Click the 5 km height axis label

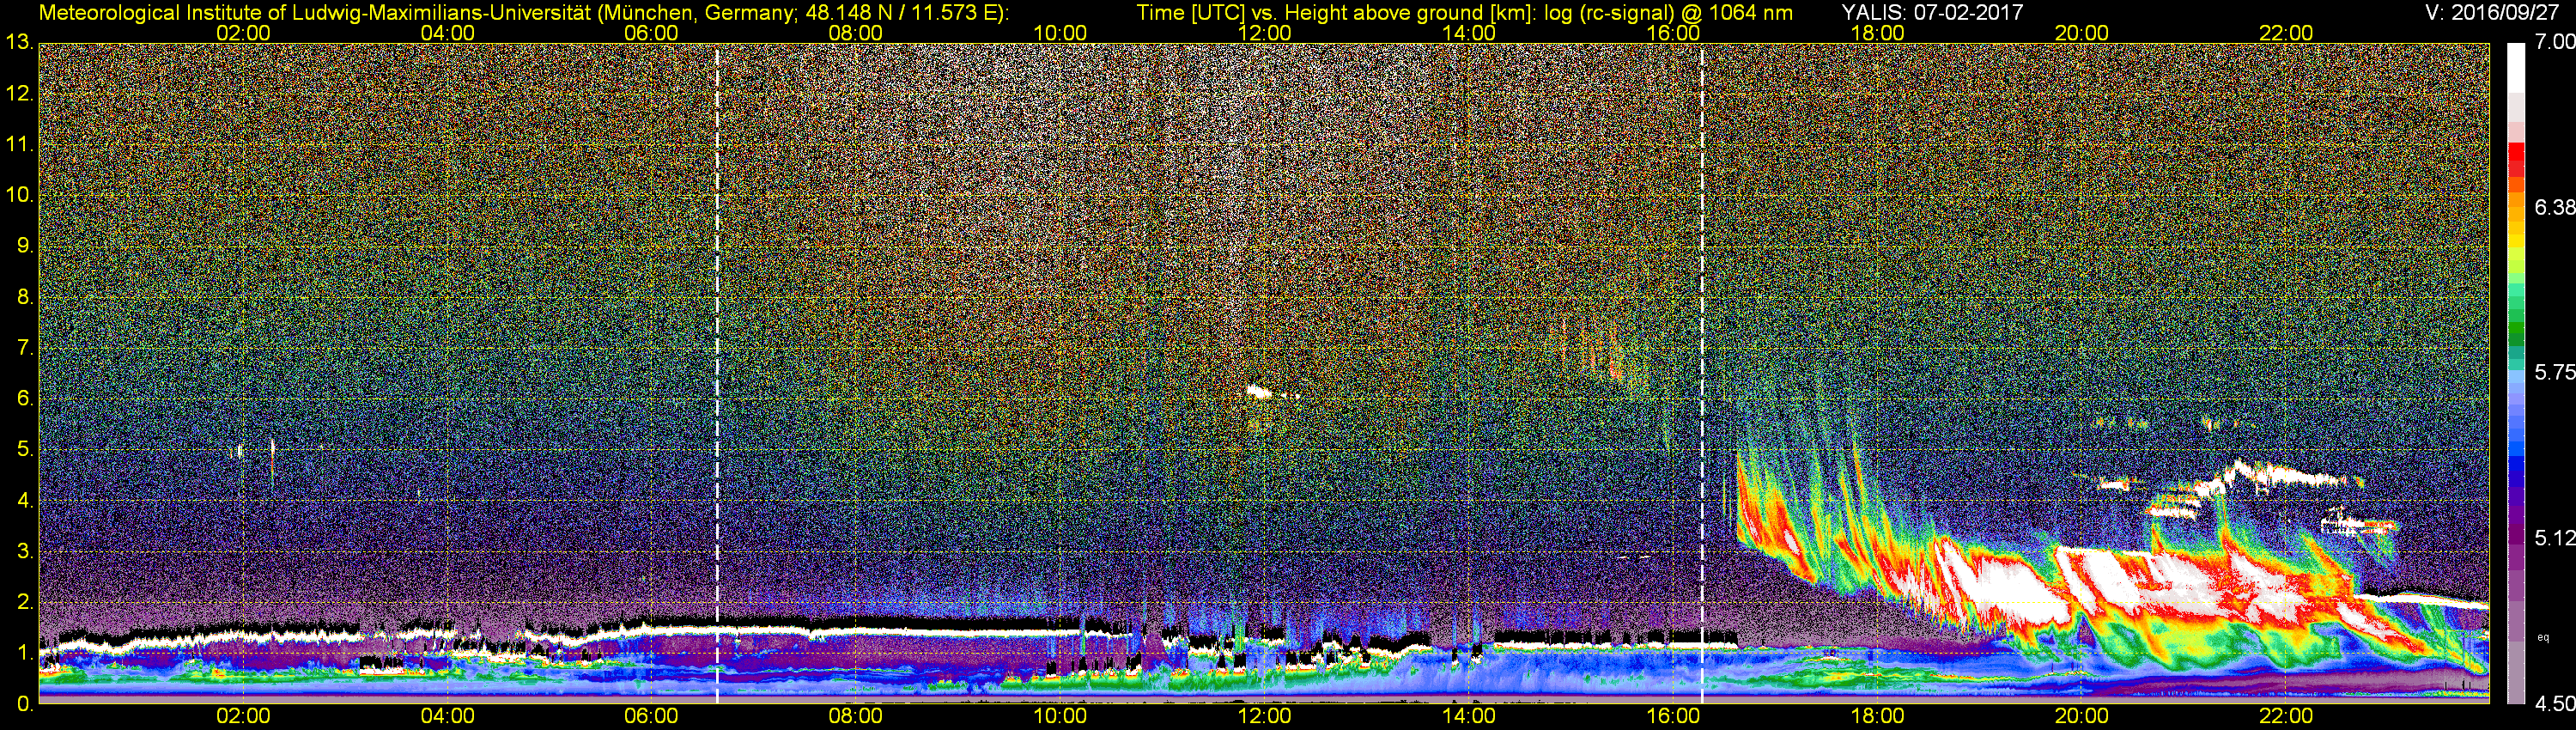tap(25, 450)
